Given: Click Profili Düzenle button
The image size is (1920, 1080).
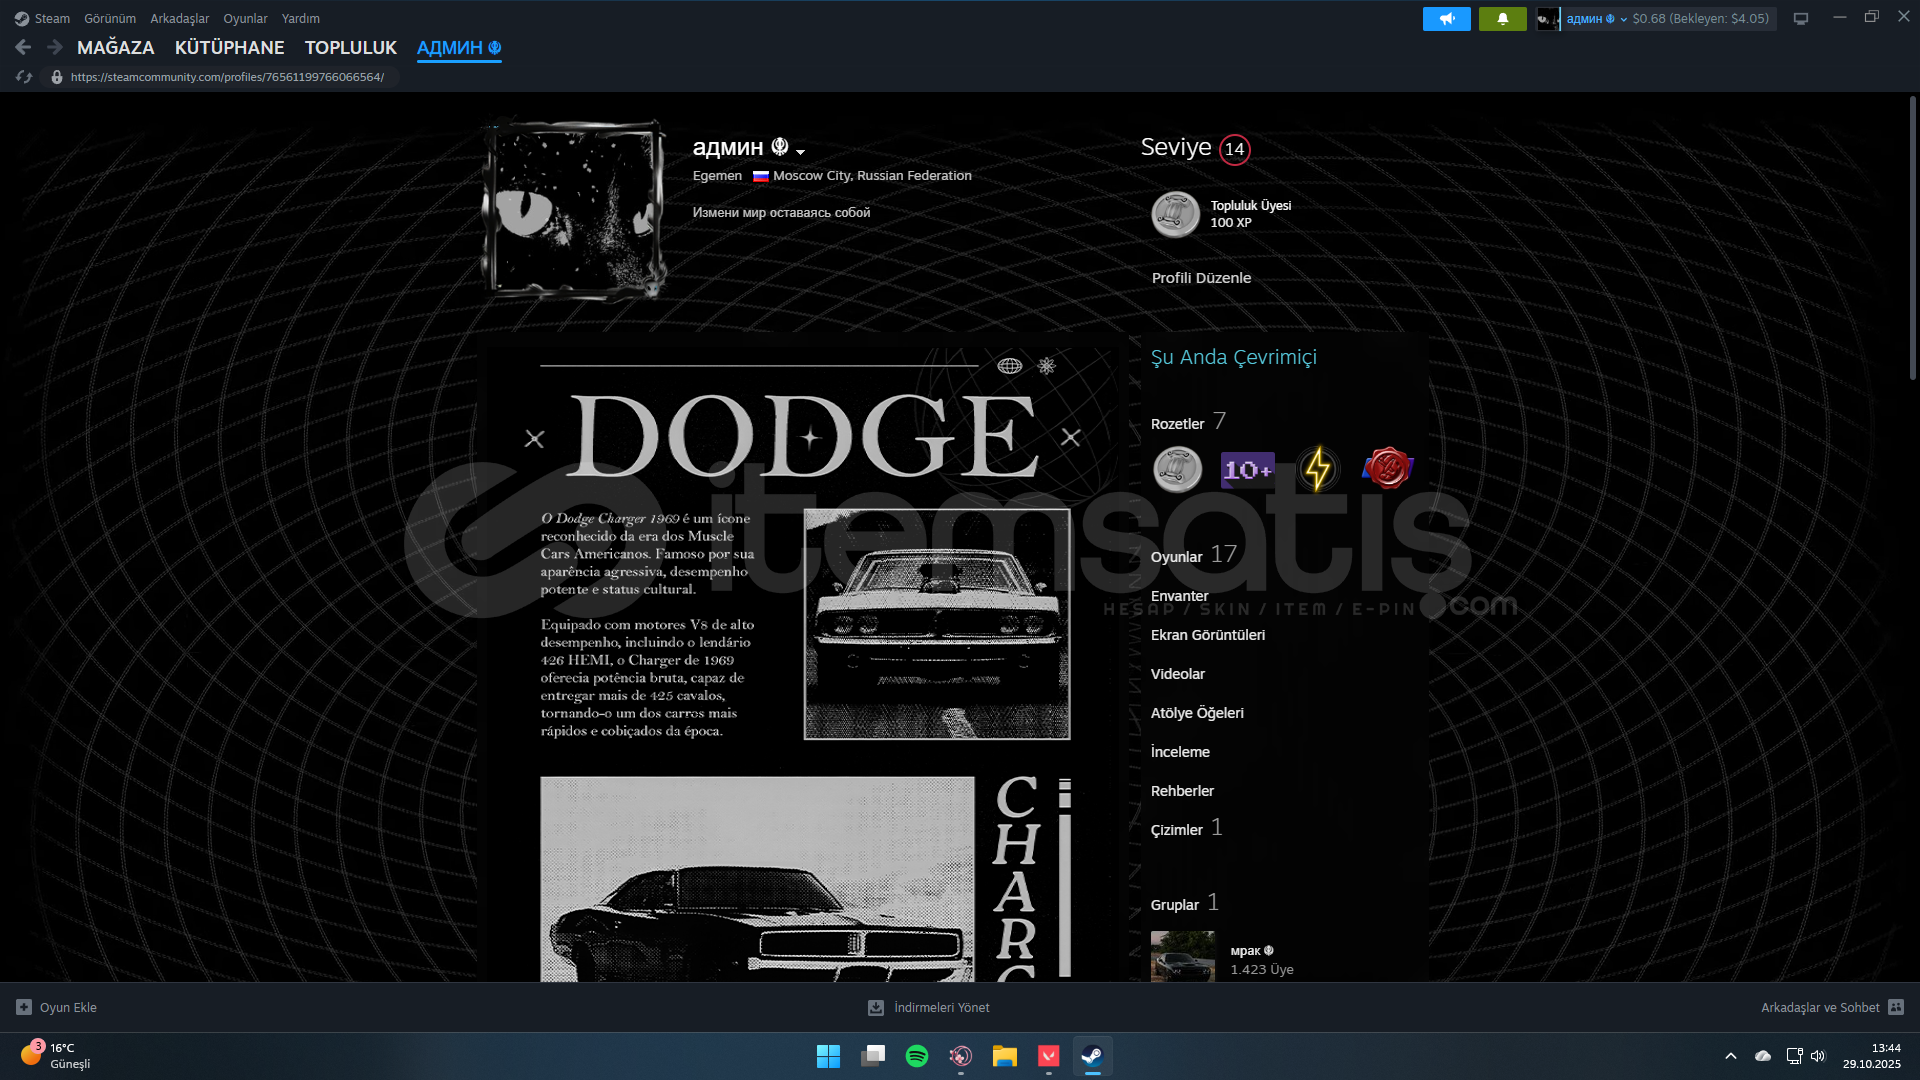Looking at the screenshot, I should (1201, 278).
